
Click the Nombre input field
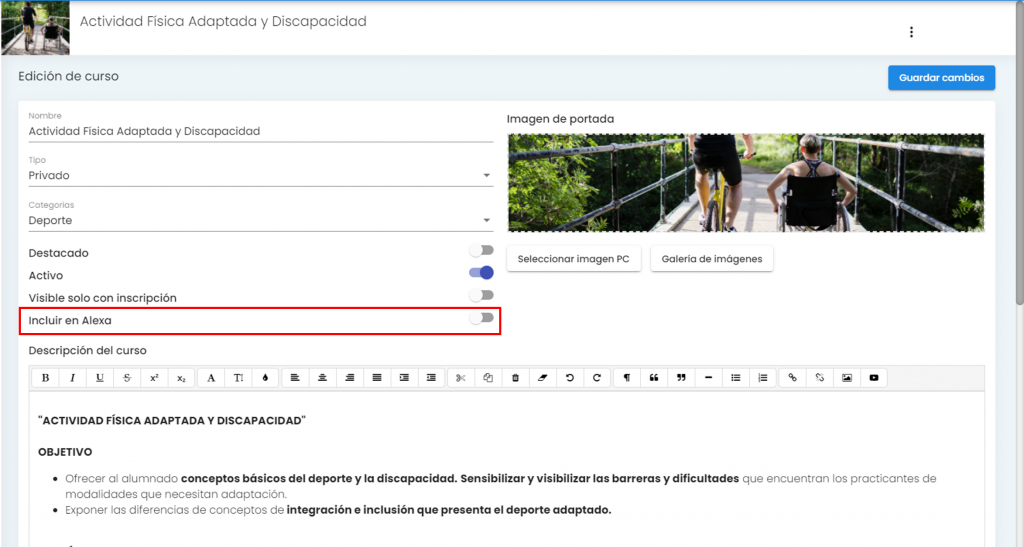(260, 131)
